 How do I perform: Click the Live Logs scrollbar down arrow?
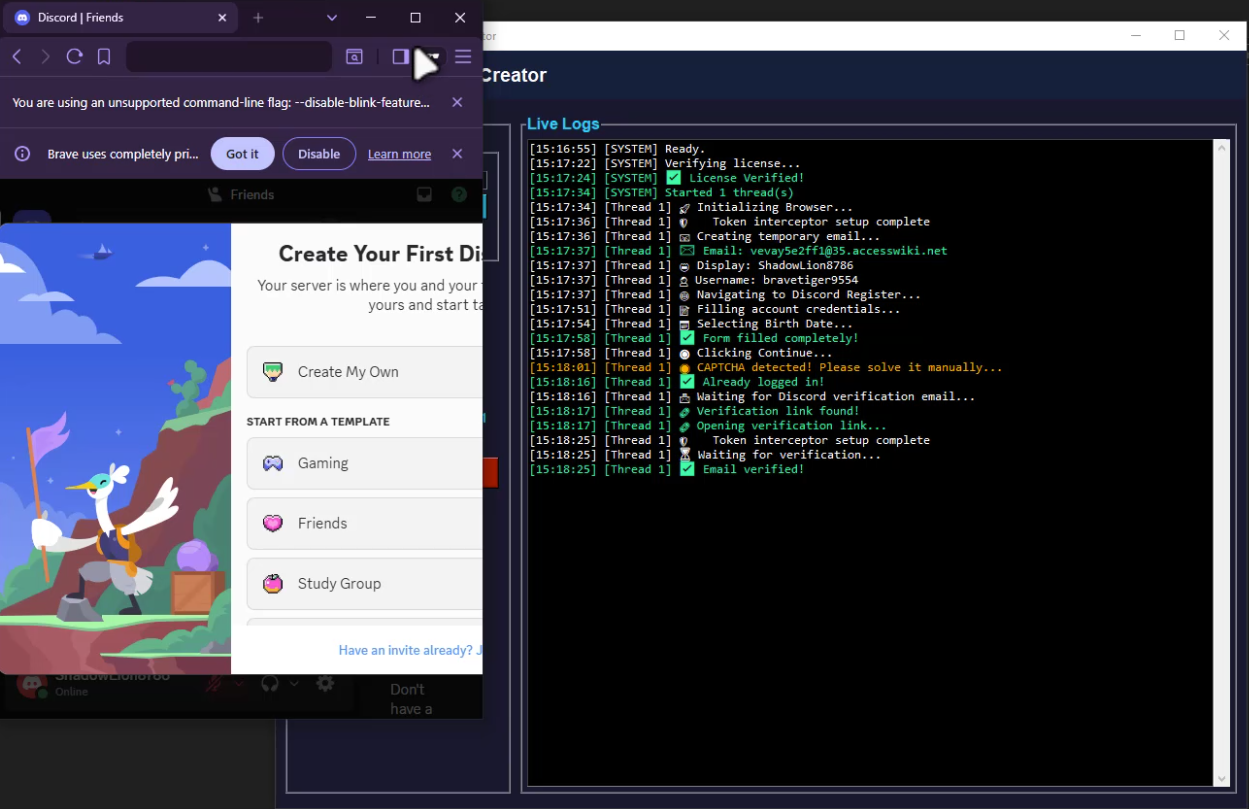pyautogui.click(x=1221, y=779)
